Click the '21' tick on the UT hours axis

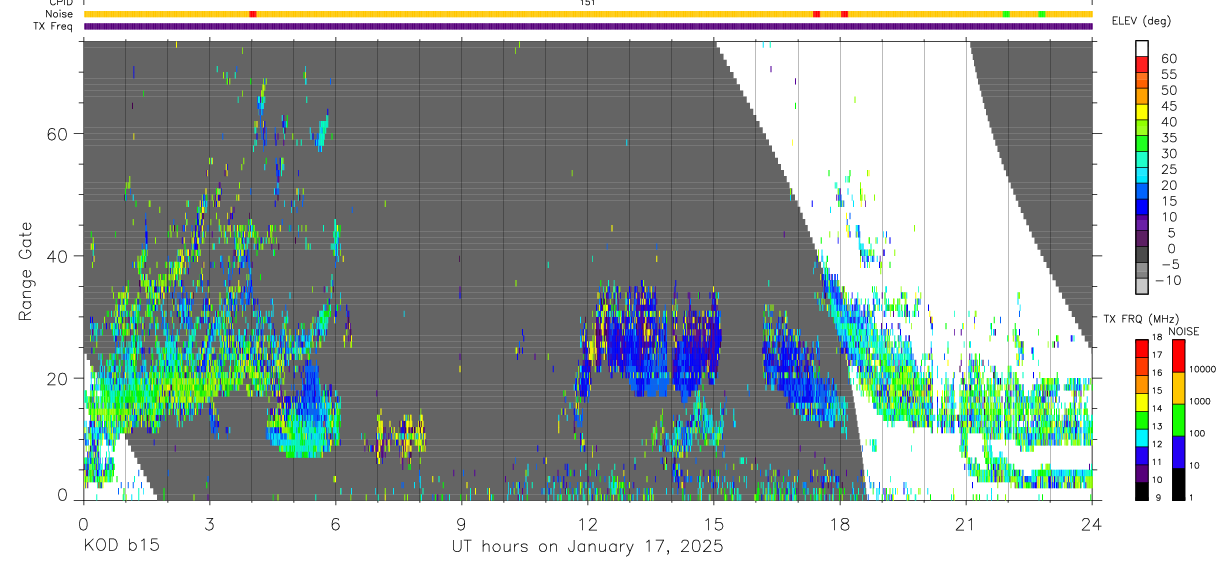966,523
